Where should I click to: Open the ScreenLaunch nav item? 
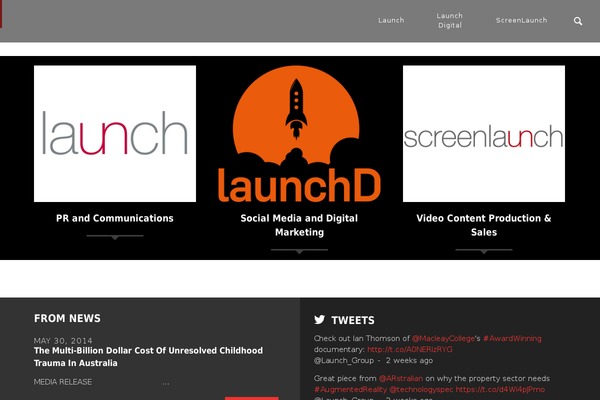[521, 20]
